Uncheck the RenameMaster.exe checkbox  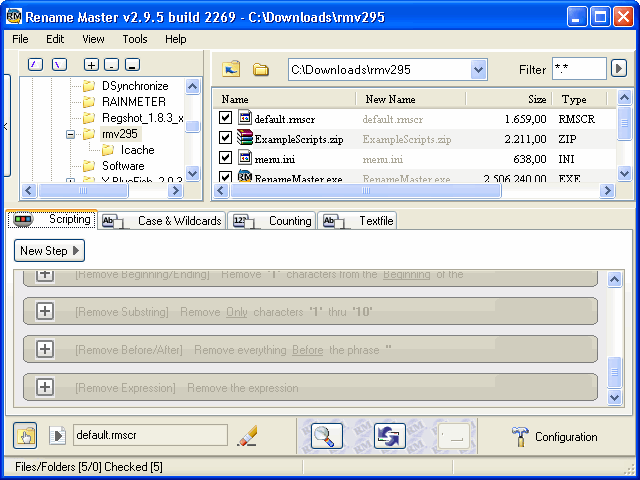tap(225, 176)
